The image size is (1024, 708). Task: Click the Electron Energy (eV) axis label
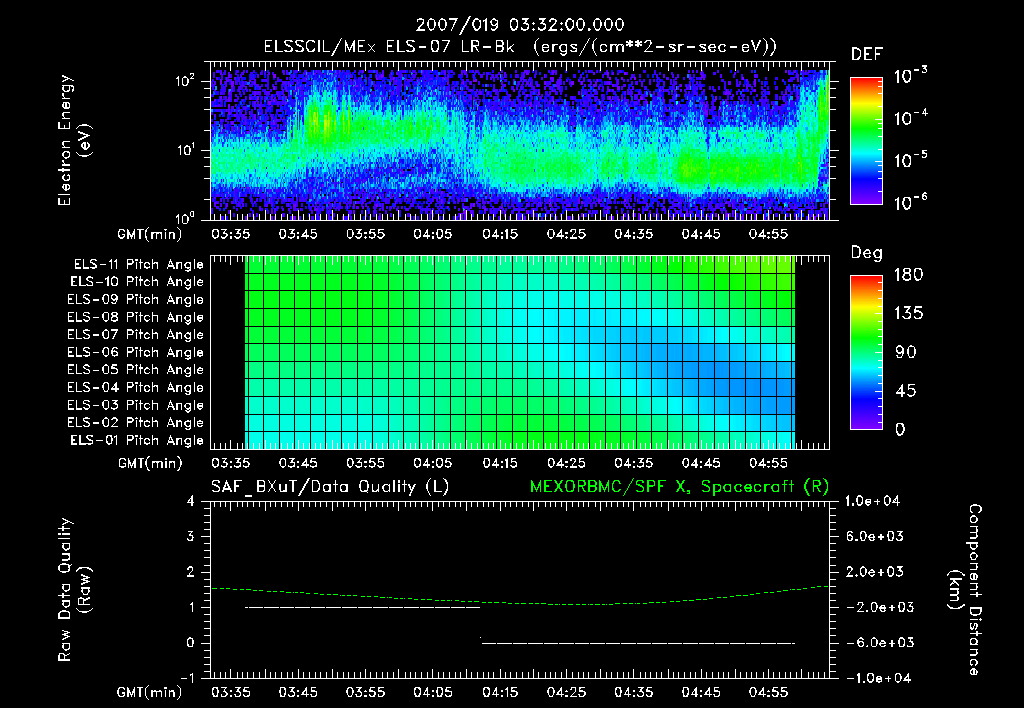pyautogui.click(x=74, y=140)
